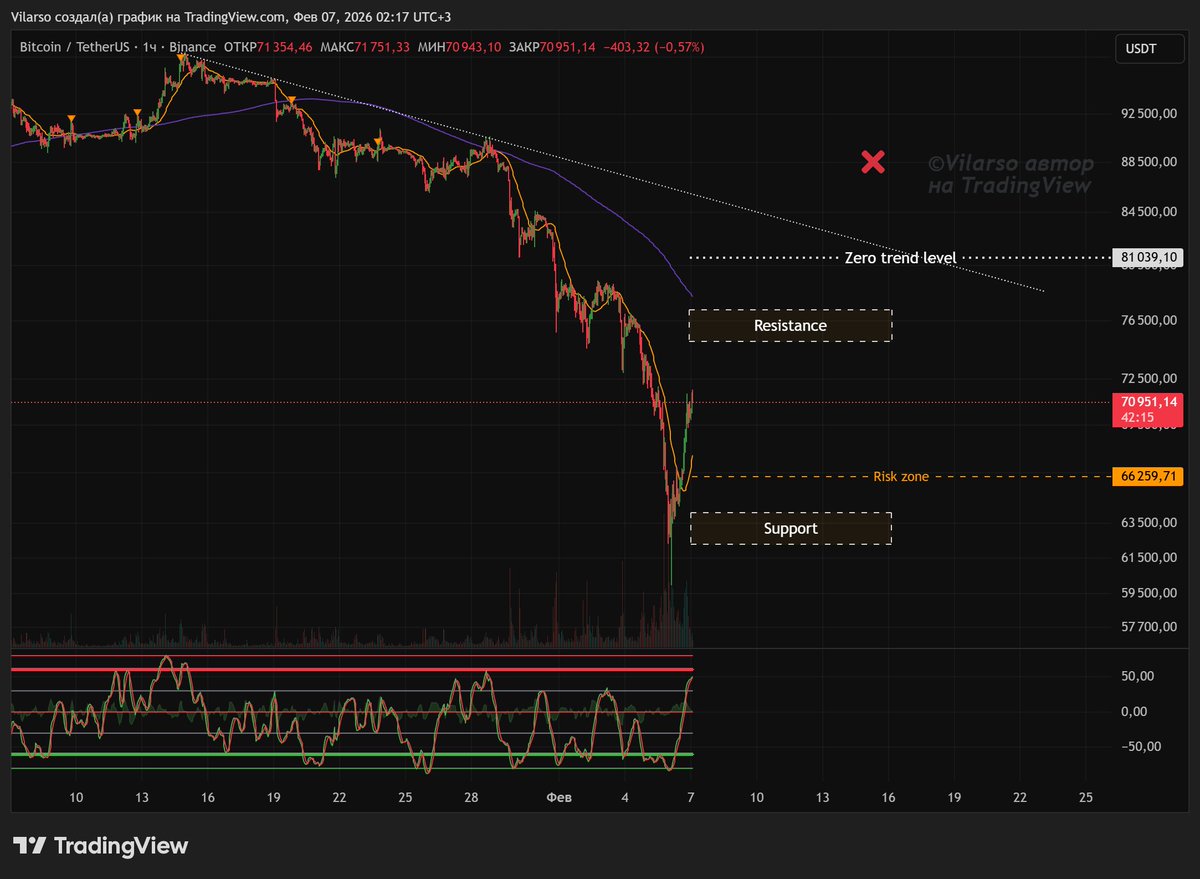Screen dimensions: 1200x879
Task: Click the 92 500,00 price axis label
Action: (x=1148, y=114)
